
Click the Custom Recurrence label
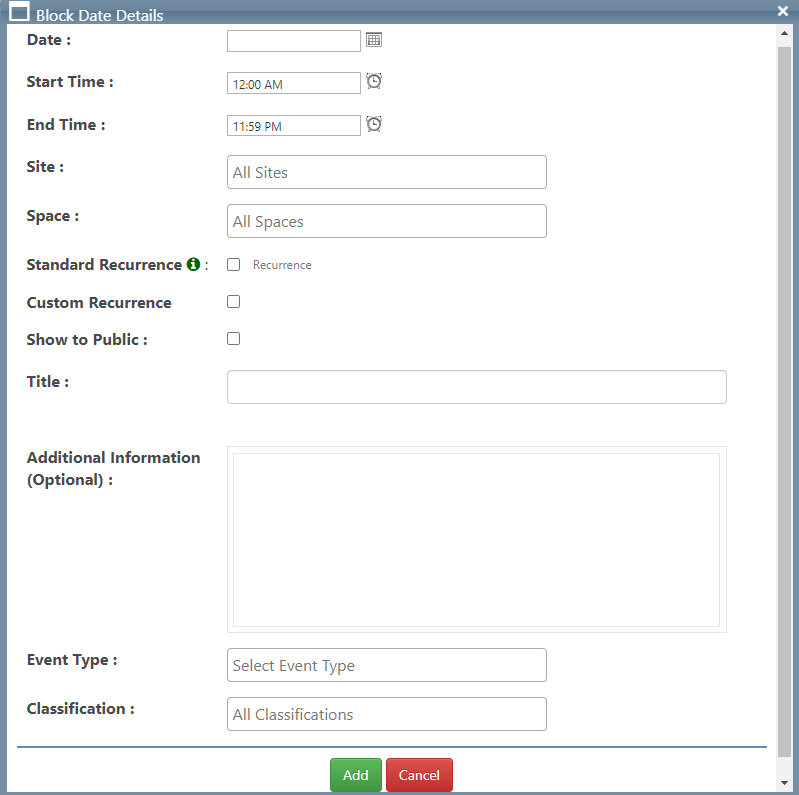click(x=99, y=303)
